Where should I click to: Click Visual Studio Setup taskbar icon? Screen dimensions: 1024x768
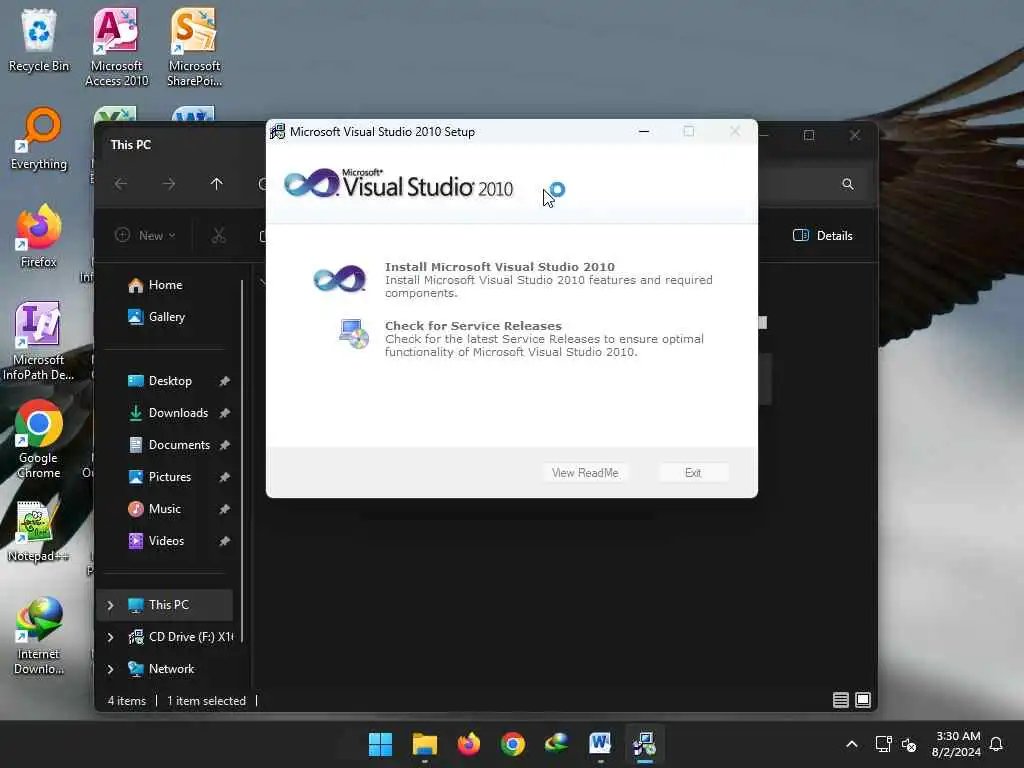coord(645,744)
